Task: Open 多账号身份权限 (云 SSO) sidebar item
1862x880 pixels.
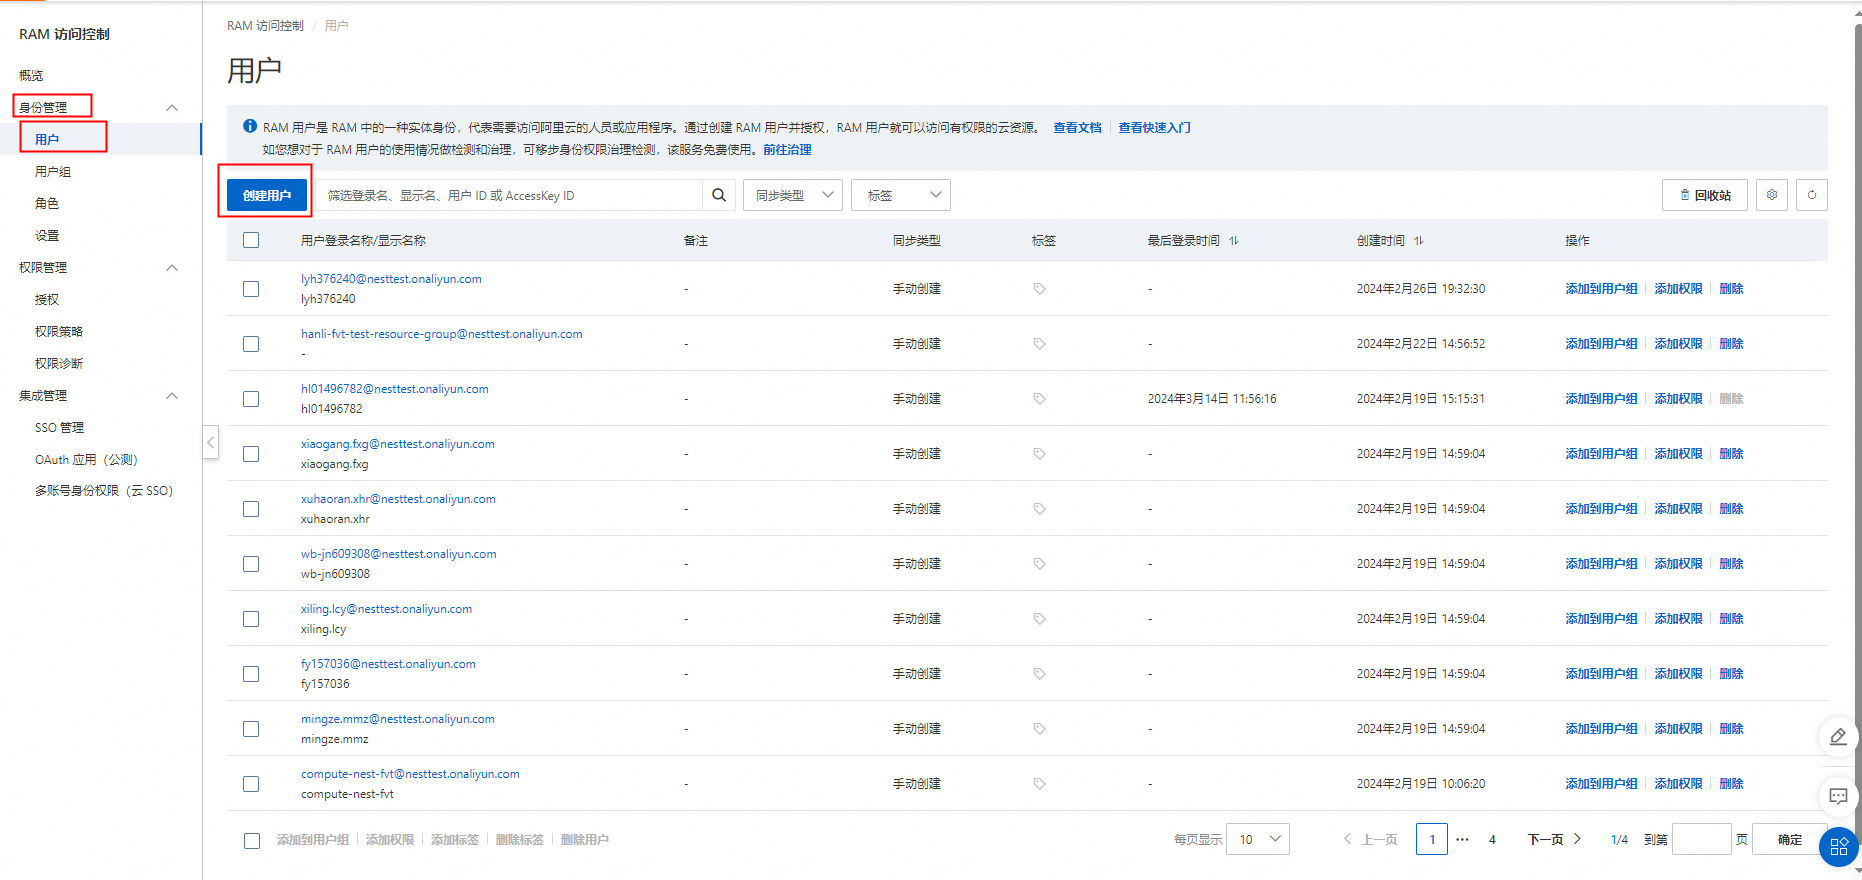Action: [x=104, y=491]
